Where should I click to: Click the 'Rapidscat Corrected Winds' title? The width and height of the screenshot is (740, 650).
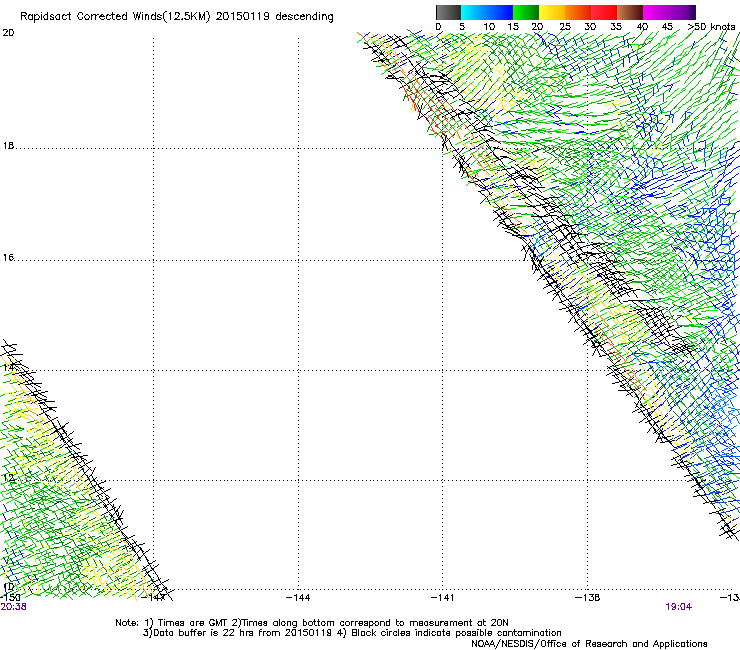pyautogui.click(x=177, y=17)
